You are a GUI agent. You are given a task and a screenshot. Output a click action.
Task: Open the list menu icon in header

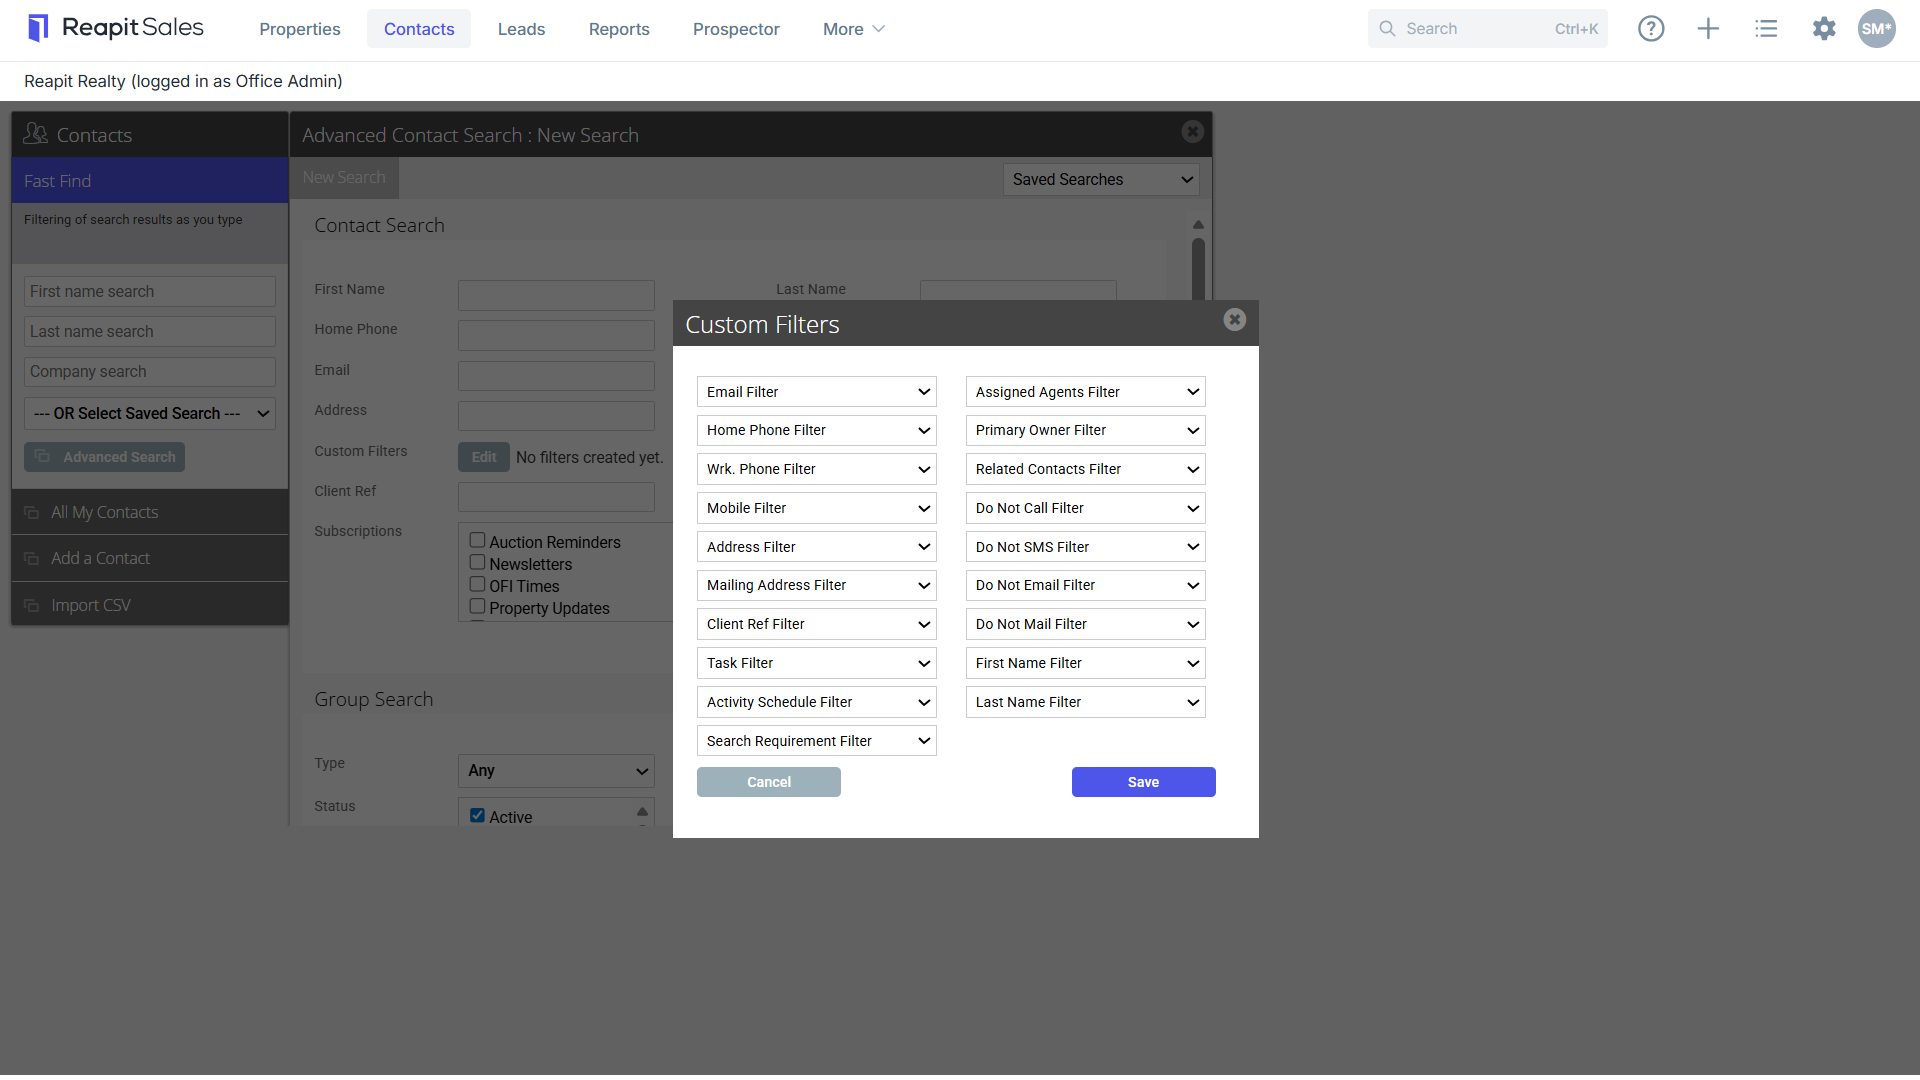pyautogui.click(x=1766, y=29)
